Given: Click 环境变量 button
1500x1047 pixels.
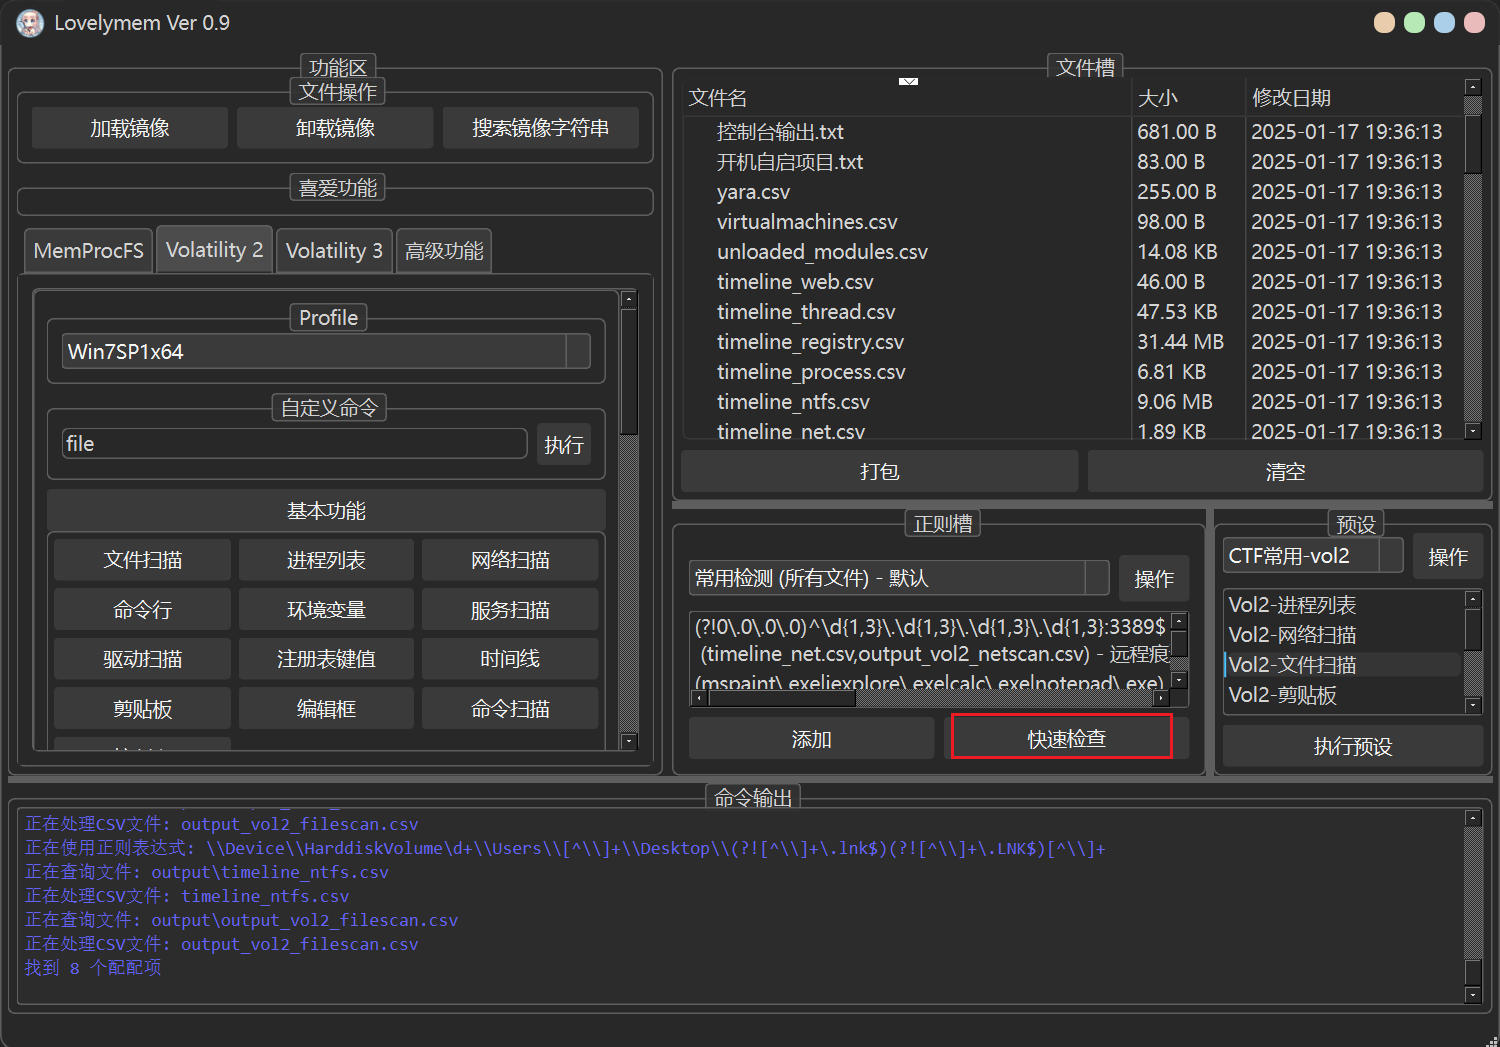Looking at the screenshot, I should pyautogui.click(x=326, y=610).
